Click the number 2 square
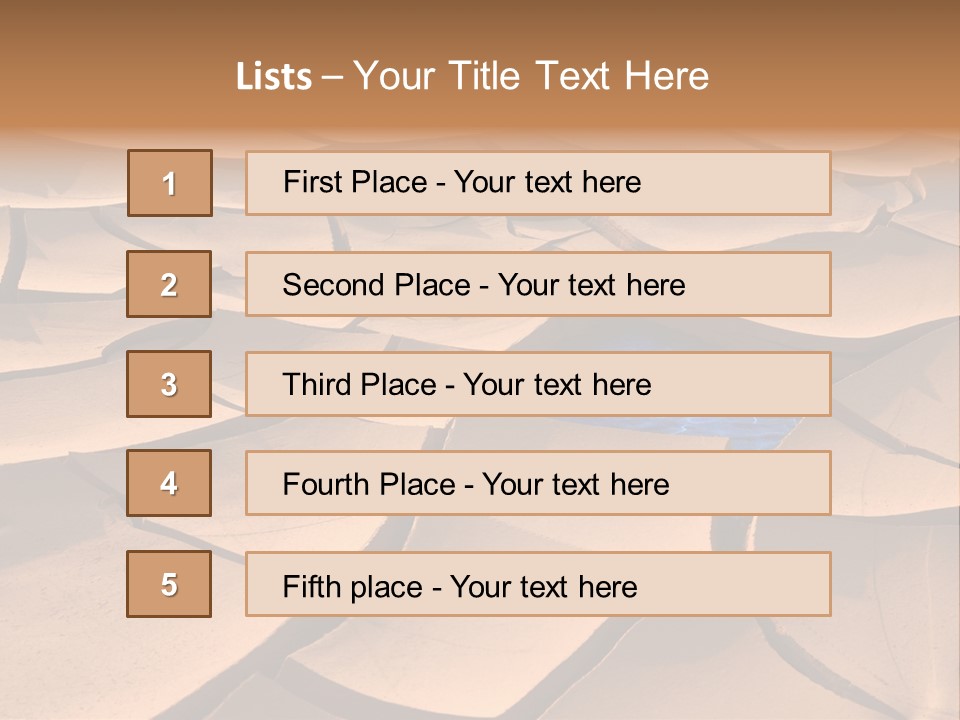Image resolution: width=960 pixels, height=720 pixels. [x=169, y=284]
